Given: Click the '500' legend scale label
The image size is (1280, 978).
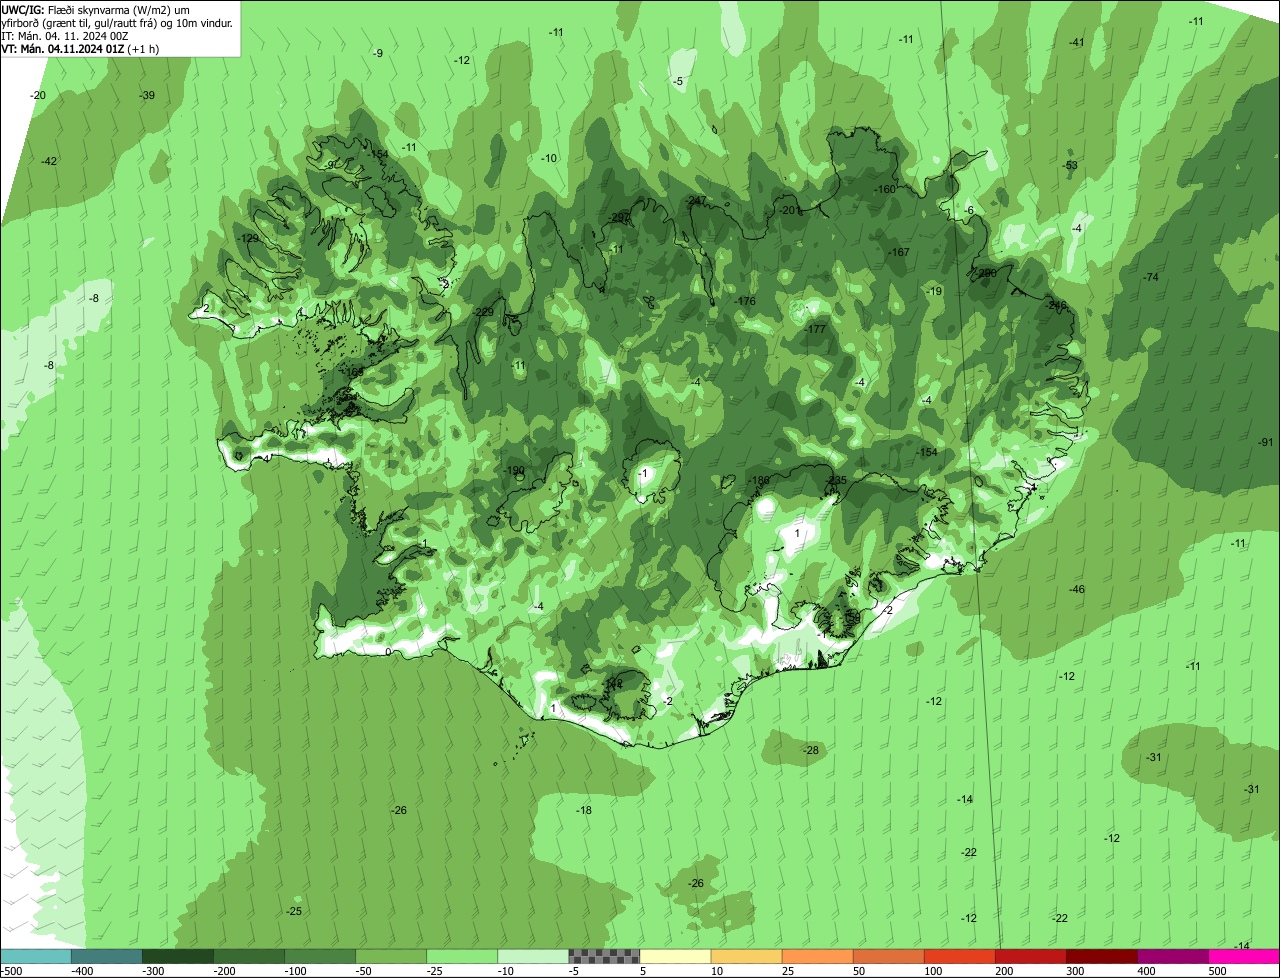Looking at the screenshot, I should pyautogui.click(x=1217, y=971).
